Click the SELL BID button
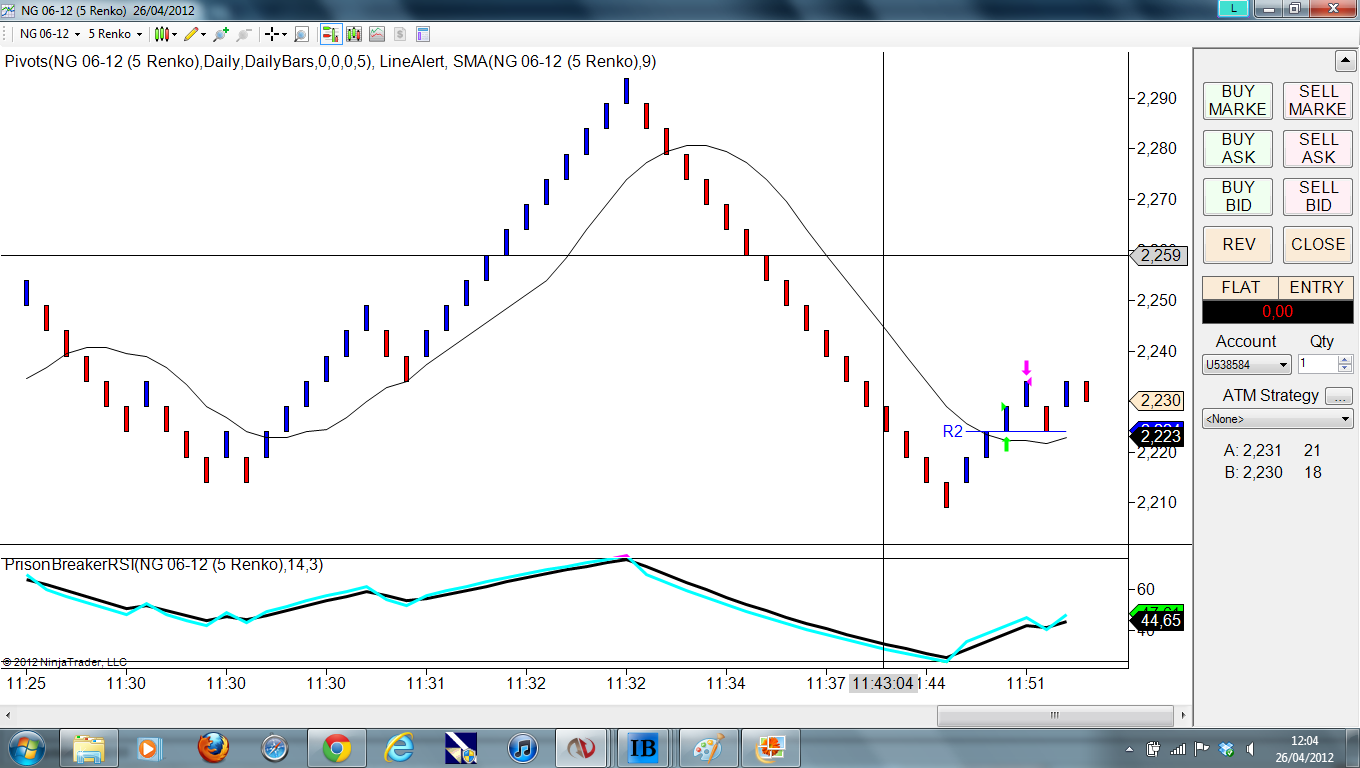Image resolution: width=1360 pixels, height=768 pixels. pyautogui.click(x=1318, y=196)
